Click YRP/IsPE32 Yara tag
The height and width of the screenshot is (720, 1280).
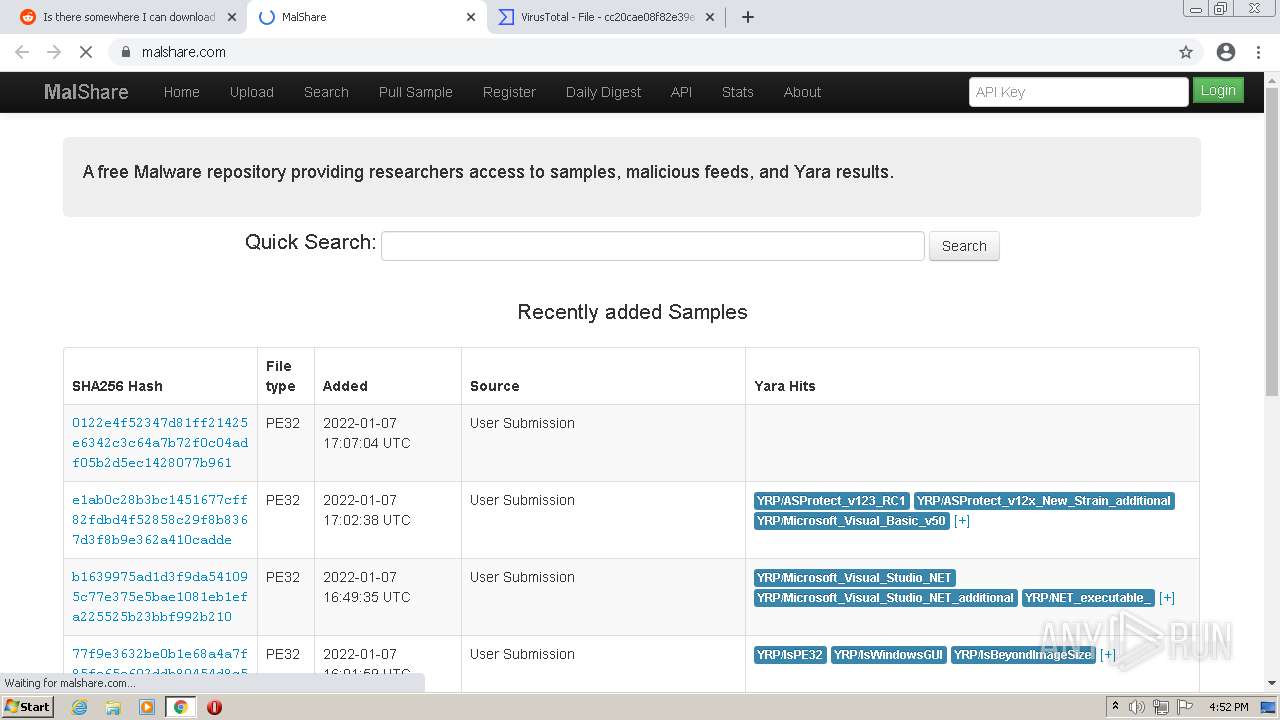tap(790, 655)
